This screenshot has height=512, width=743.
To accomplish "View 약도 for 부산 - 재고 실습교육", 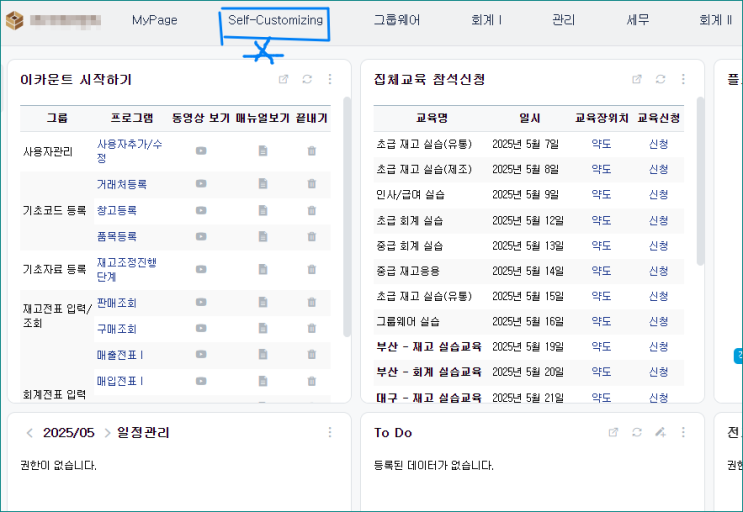I will coord(601,347).
